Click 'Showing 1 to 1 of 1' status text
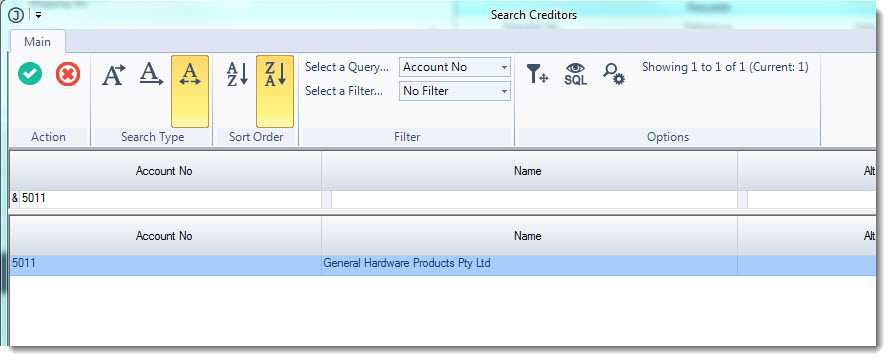Image resolution: width=891 pixels, height=361 pixels. point(725,67)
